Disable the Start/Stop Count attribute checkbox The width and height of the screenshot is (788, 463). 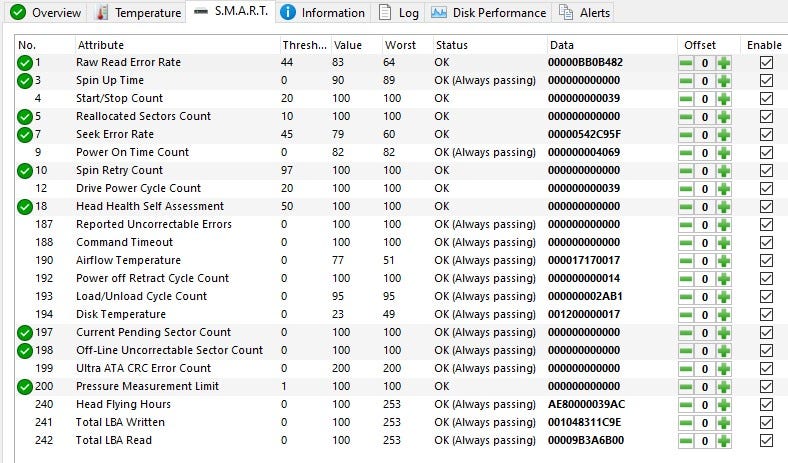766,98
